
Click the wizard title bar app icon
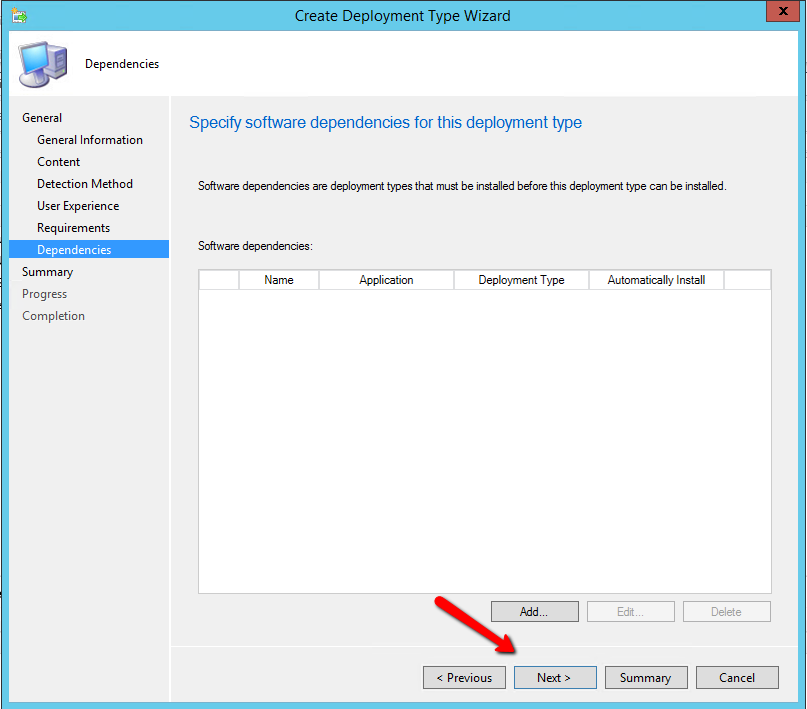tap(20, 15)
